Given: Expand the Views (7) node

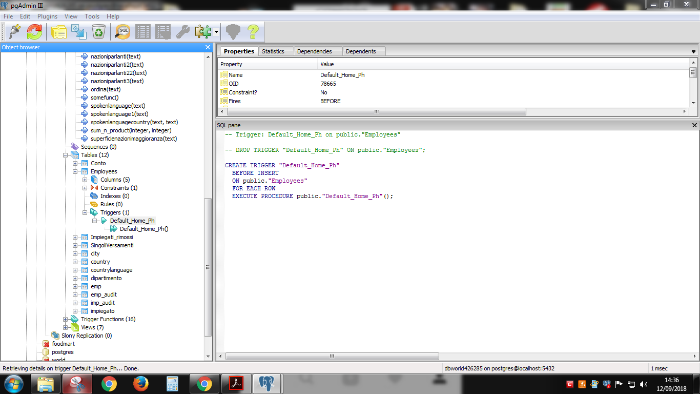Looking at the screenshot, I should (65, 328).
